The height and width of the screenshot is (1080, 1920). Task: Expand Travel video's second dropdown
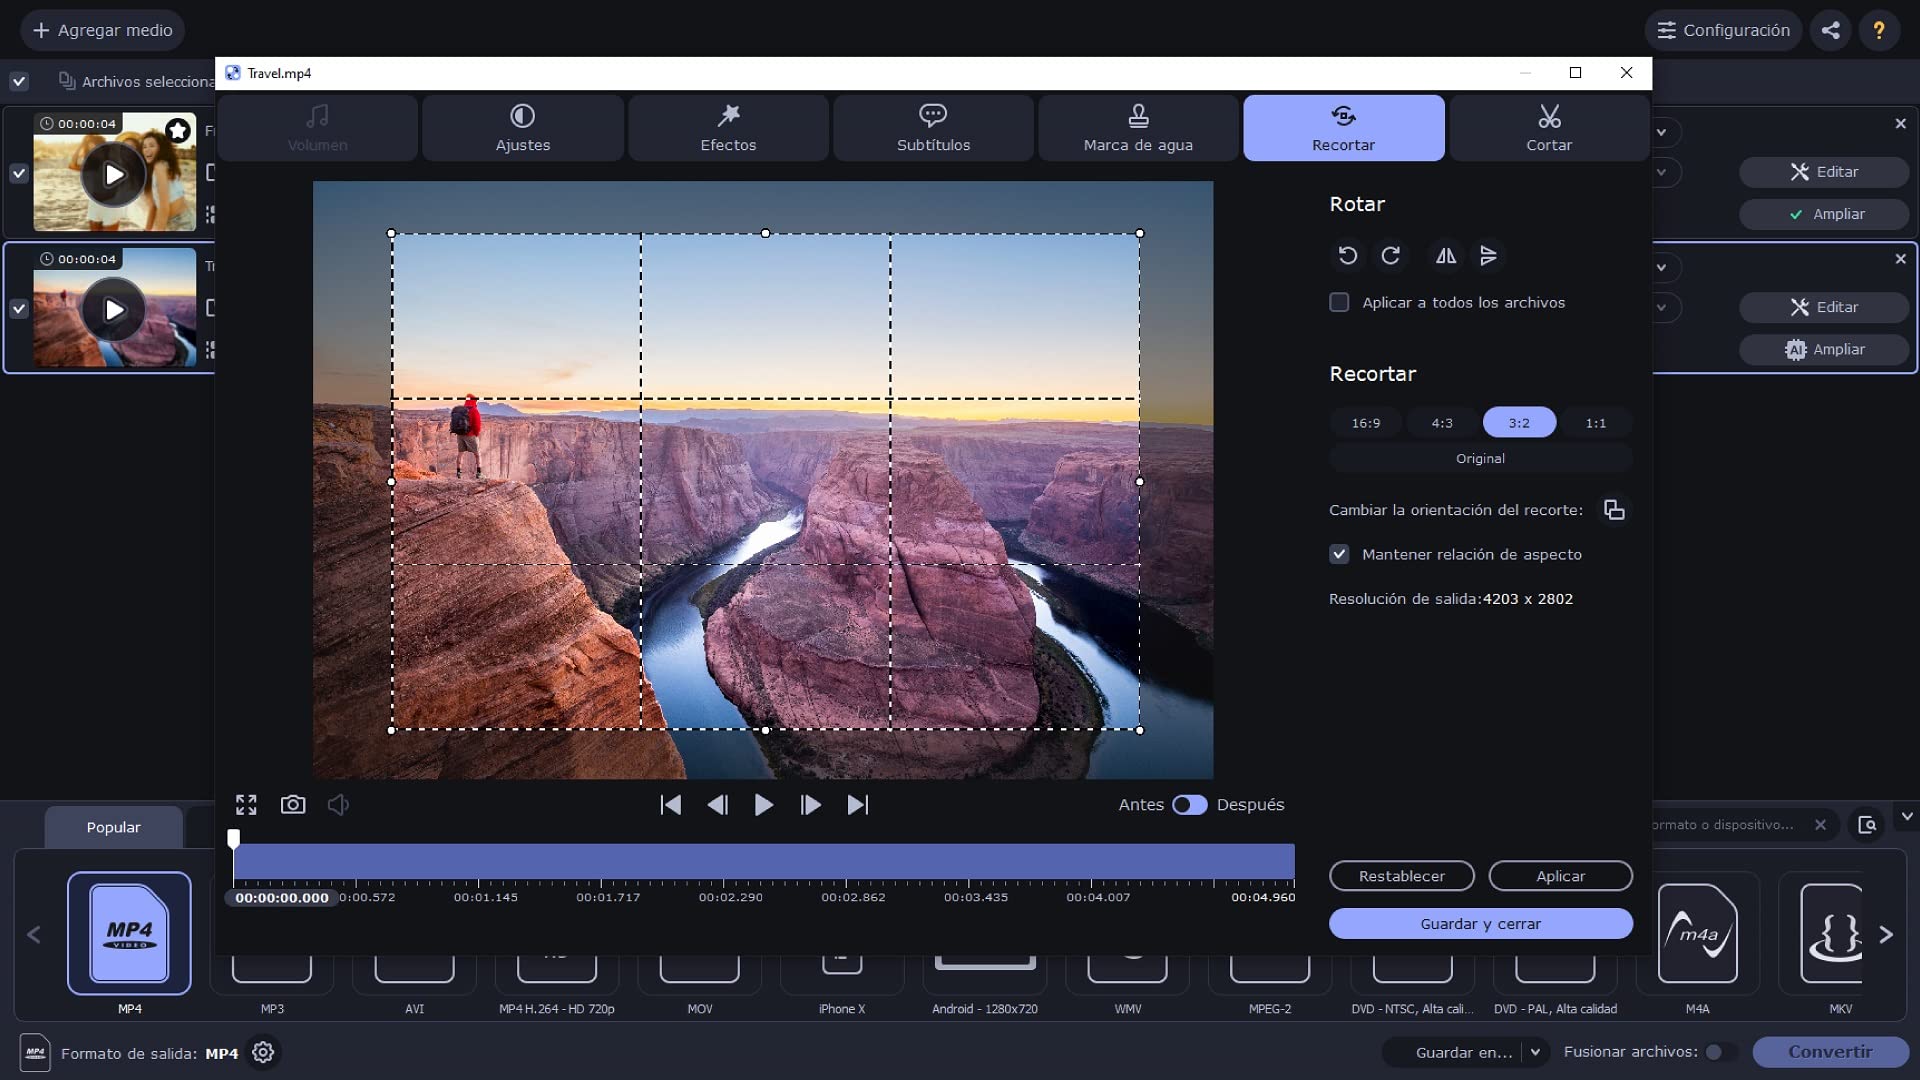click(1661, 307)
